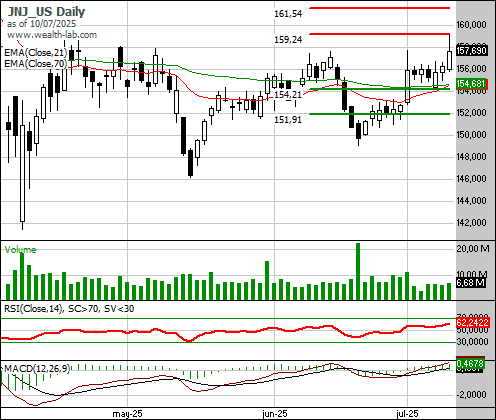Click the jul-25 date axis label
The width and height of the screenshot is (496, 420).
pos(407,414)
